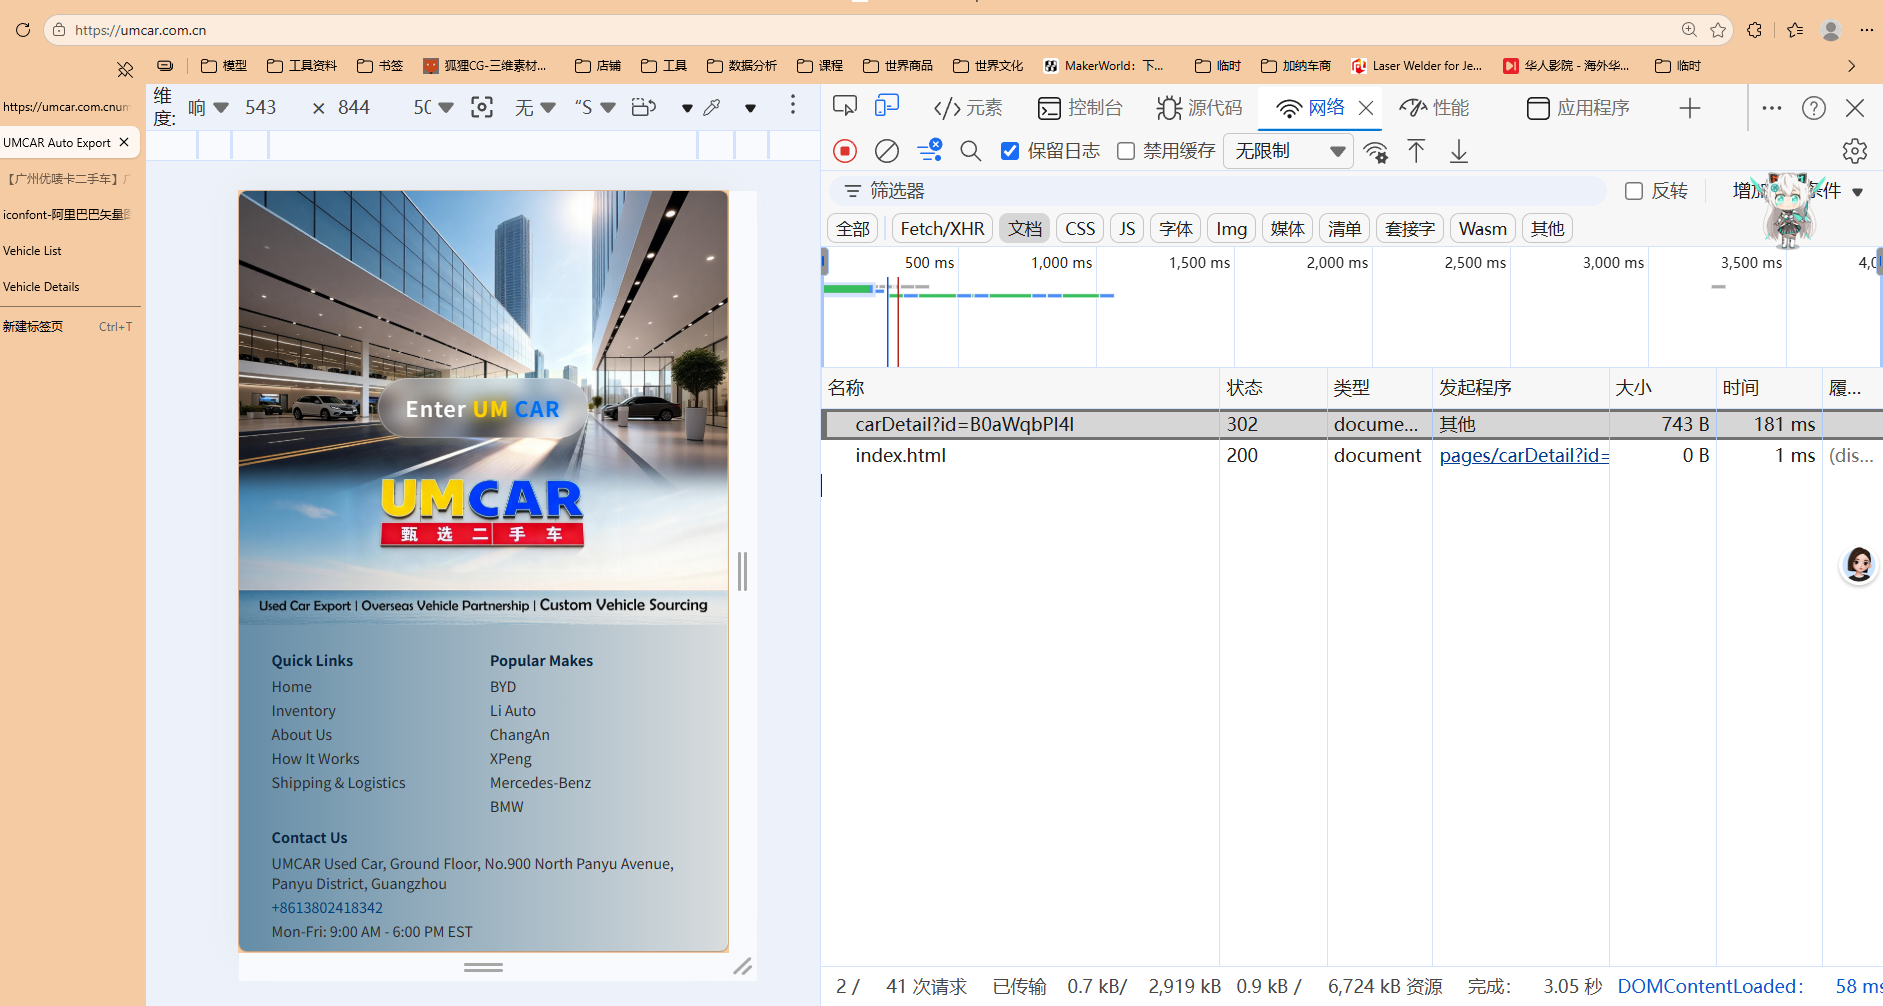This screenshot has width=1883, height=1006.
Task: Open Inventory quick link
Action: point(303,711)
